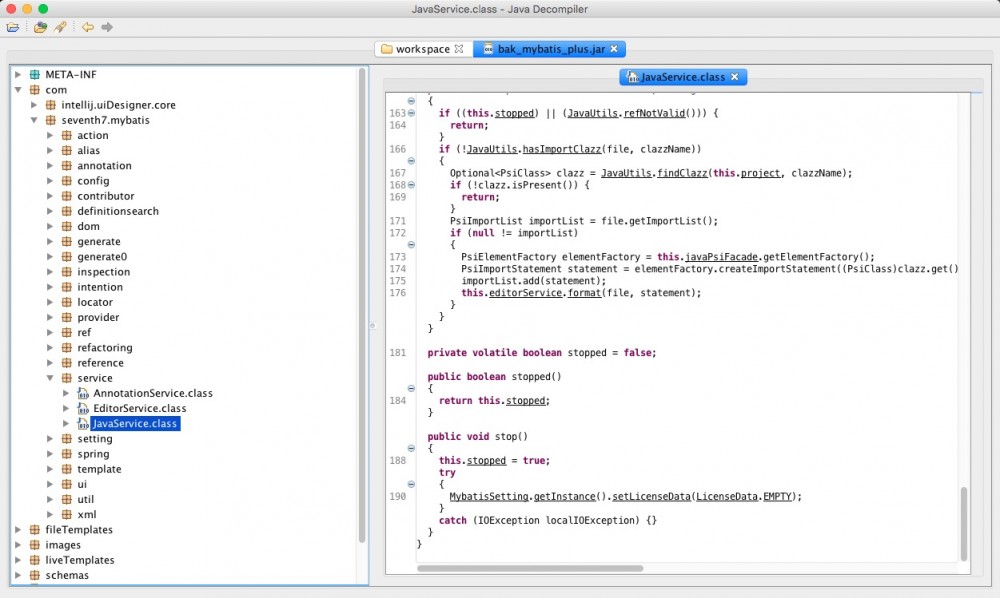The width and height of the screenshot is (1000, 598).
Task: Click the Open File toolbar icon
Action: [13, 27]
